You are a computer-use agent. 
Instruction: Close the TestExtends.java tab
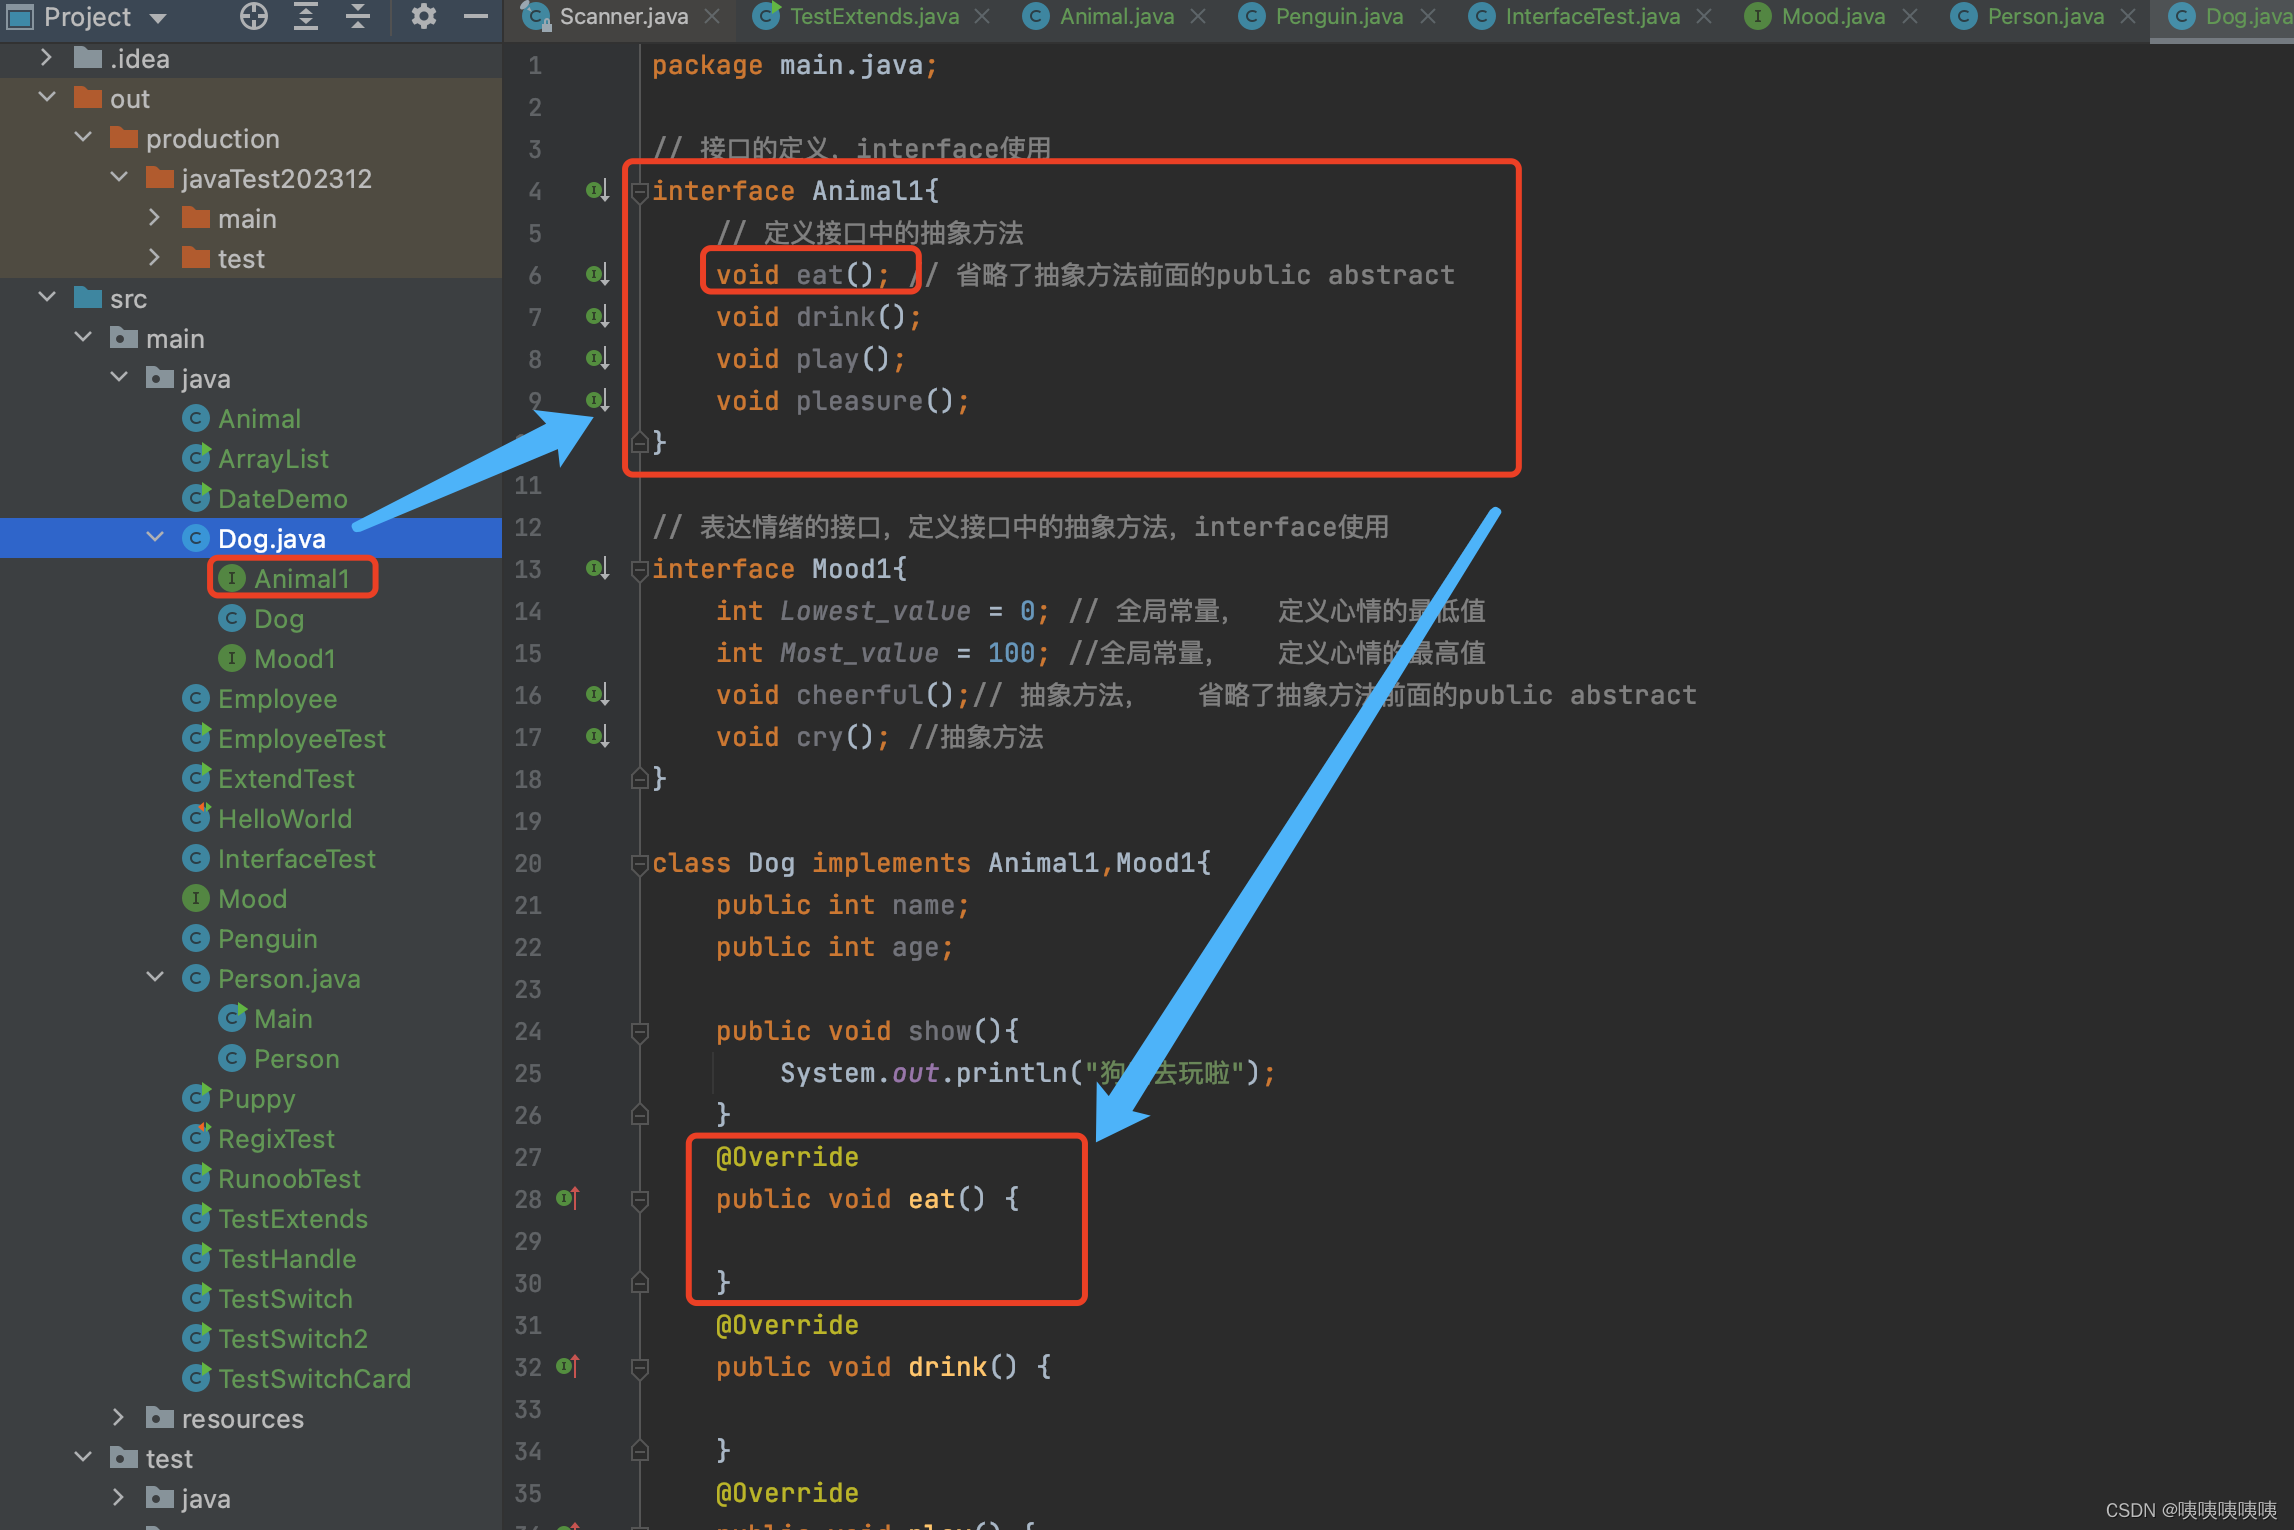[x=982, y=17]
